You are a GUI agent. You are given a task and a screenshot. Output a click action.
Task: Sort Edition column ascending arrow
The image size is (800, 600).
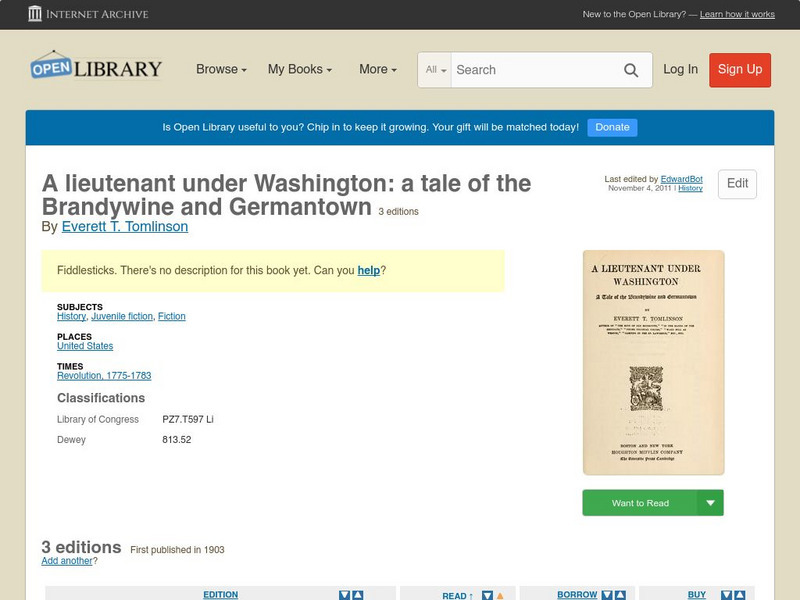[358, 595]
